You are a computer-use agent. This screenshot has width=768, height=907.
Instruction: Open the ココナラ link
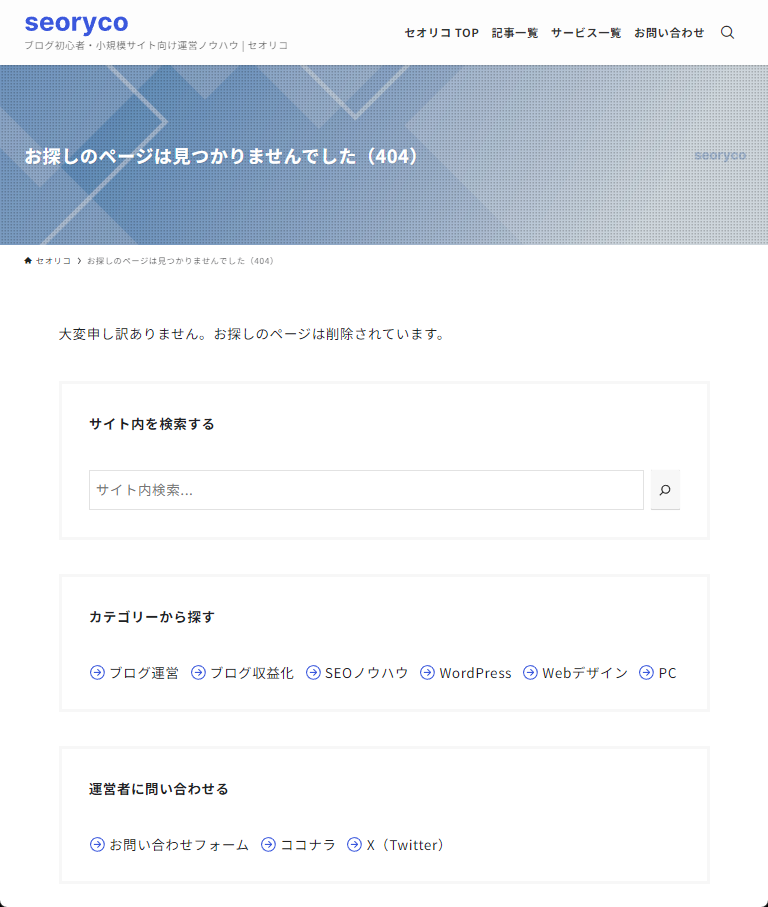pos(308,845)
